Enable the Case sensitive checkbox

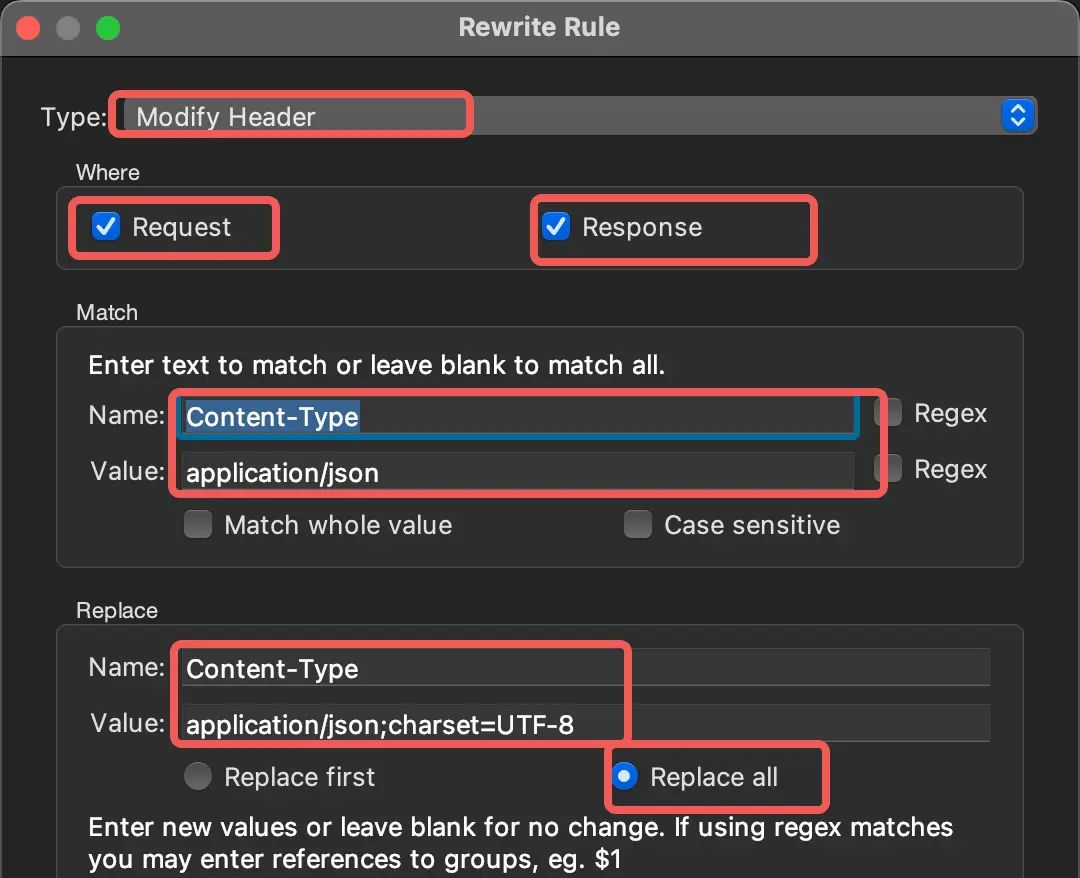[x=638, y=525]
